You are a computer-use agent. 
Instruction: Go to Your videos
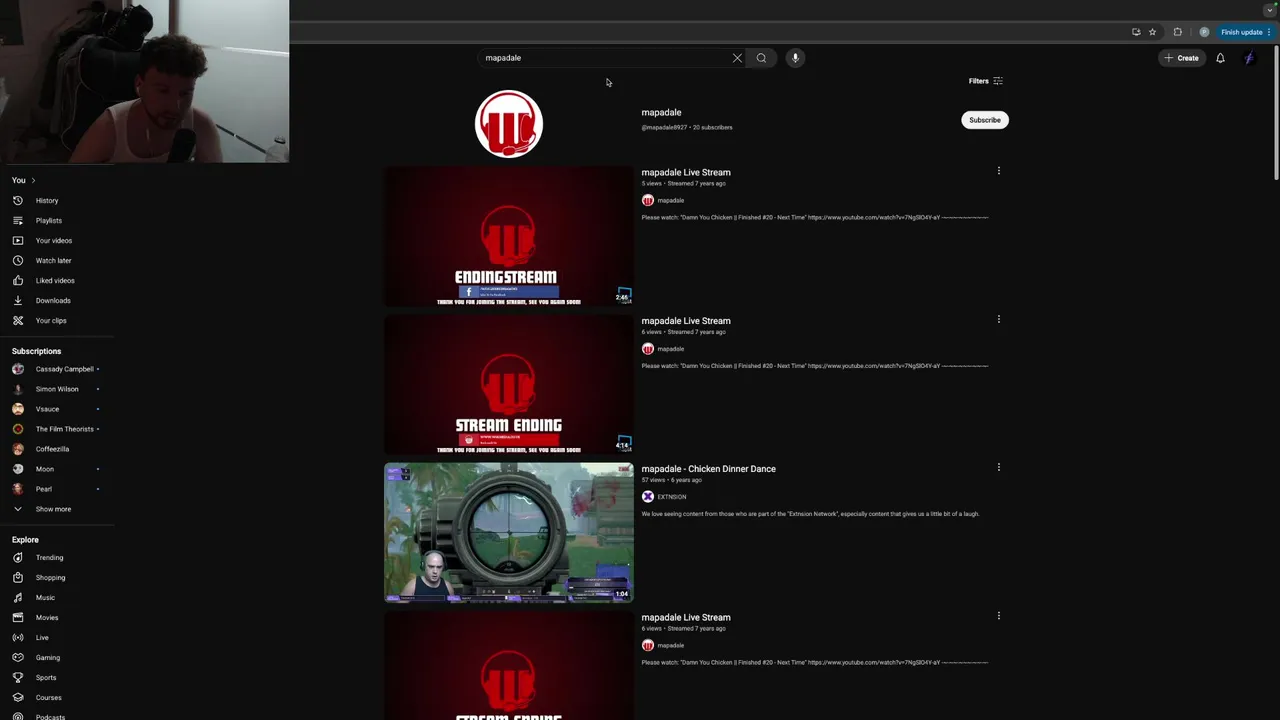click(x=57, y=241)
